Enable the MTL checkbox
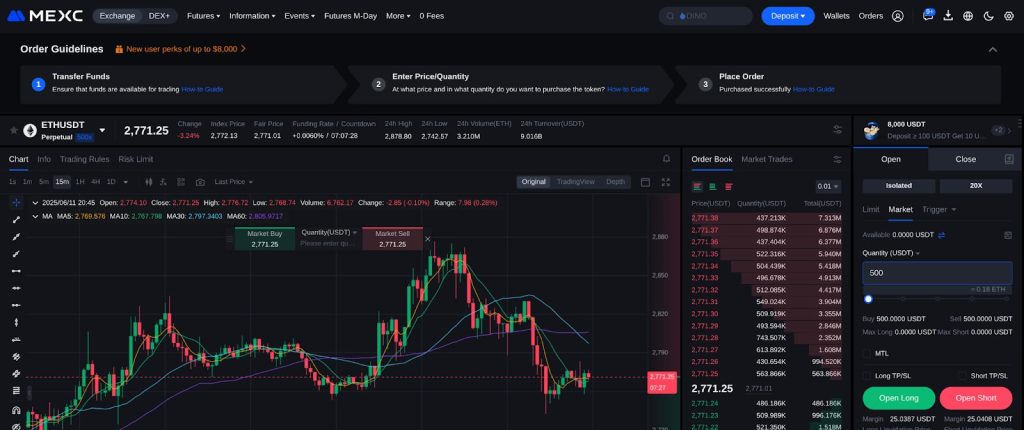The image size is (1024, 430). tap(867, 353)
